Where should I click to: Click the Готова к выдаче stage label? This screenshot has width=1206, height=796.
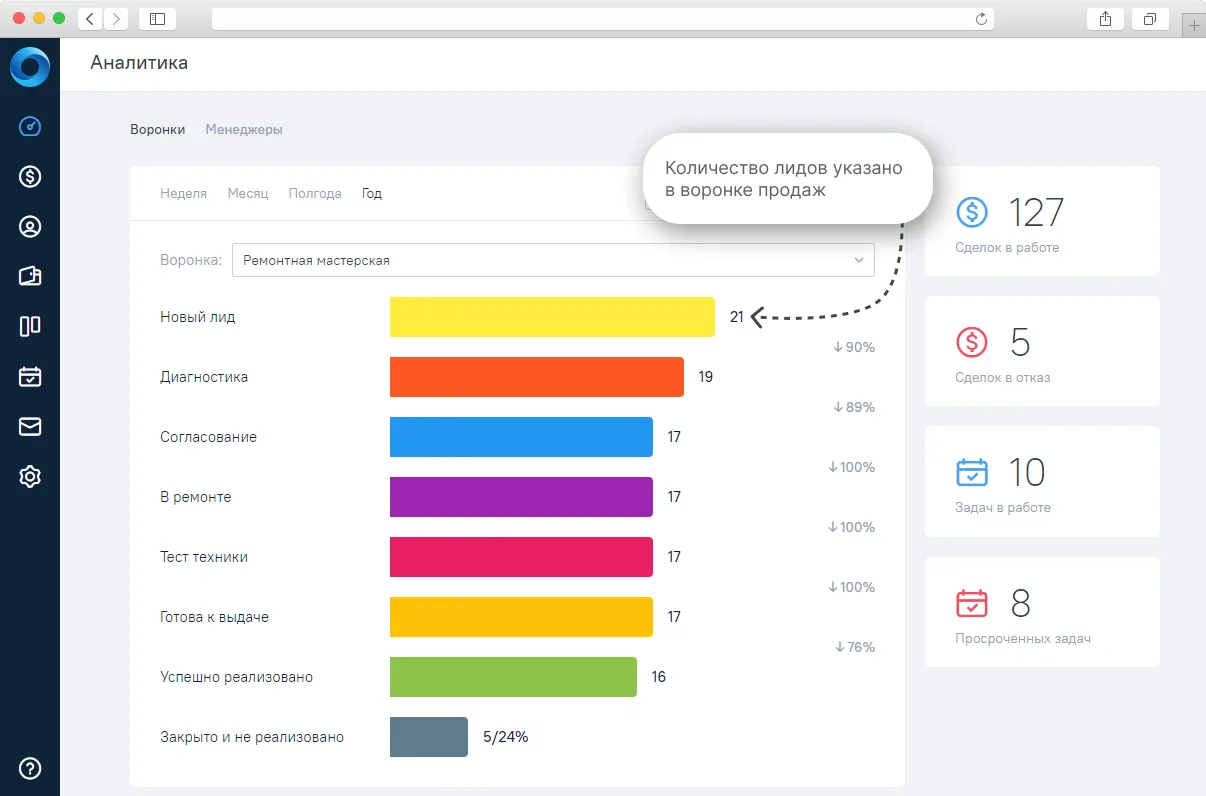214,617
